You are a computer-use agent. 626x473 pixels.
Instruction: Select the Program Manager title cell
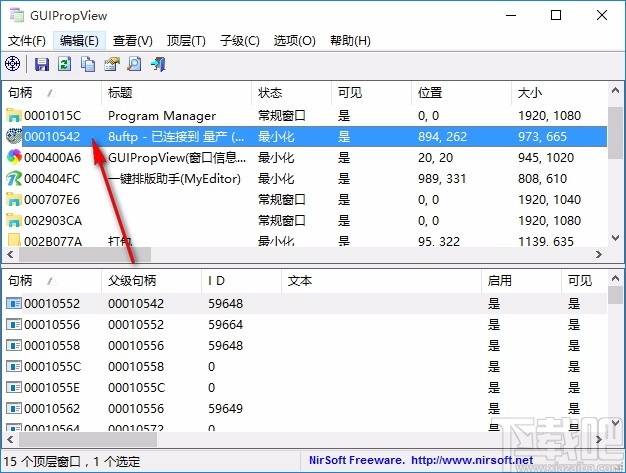tap(162, 116)
